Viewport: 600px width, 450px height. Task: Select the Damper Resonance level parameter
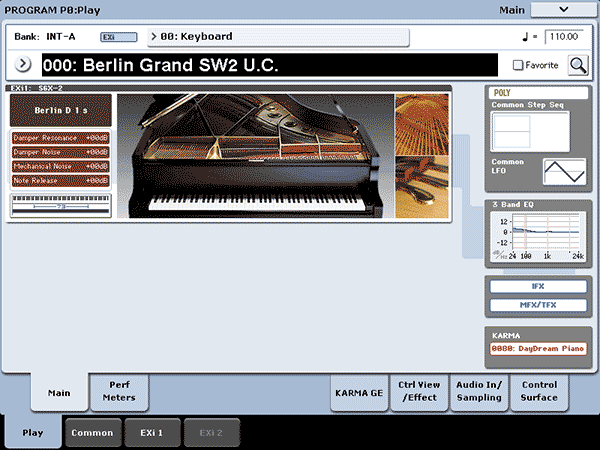[x=60, y=136]
